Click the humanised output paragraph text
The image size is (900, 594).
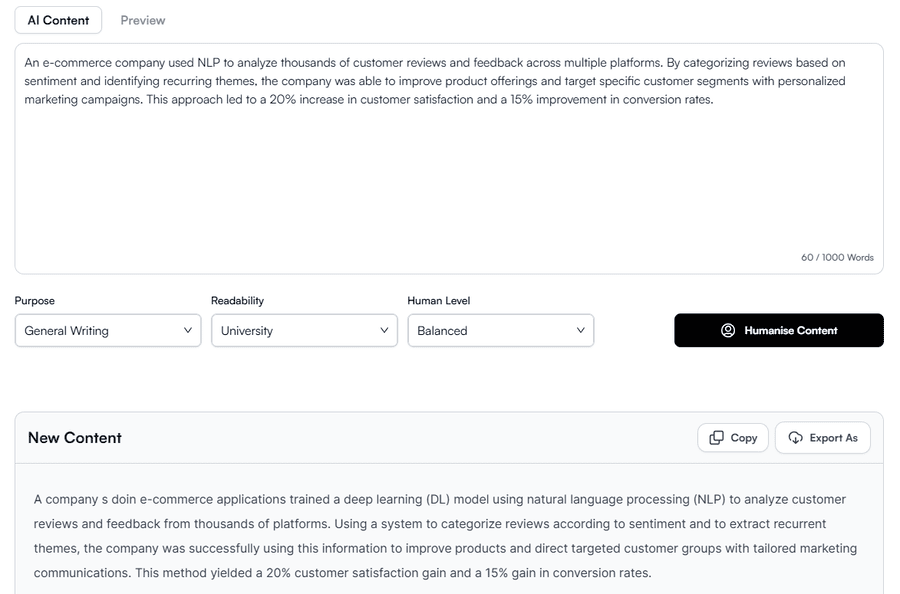pos(445,536)
